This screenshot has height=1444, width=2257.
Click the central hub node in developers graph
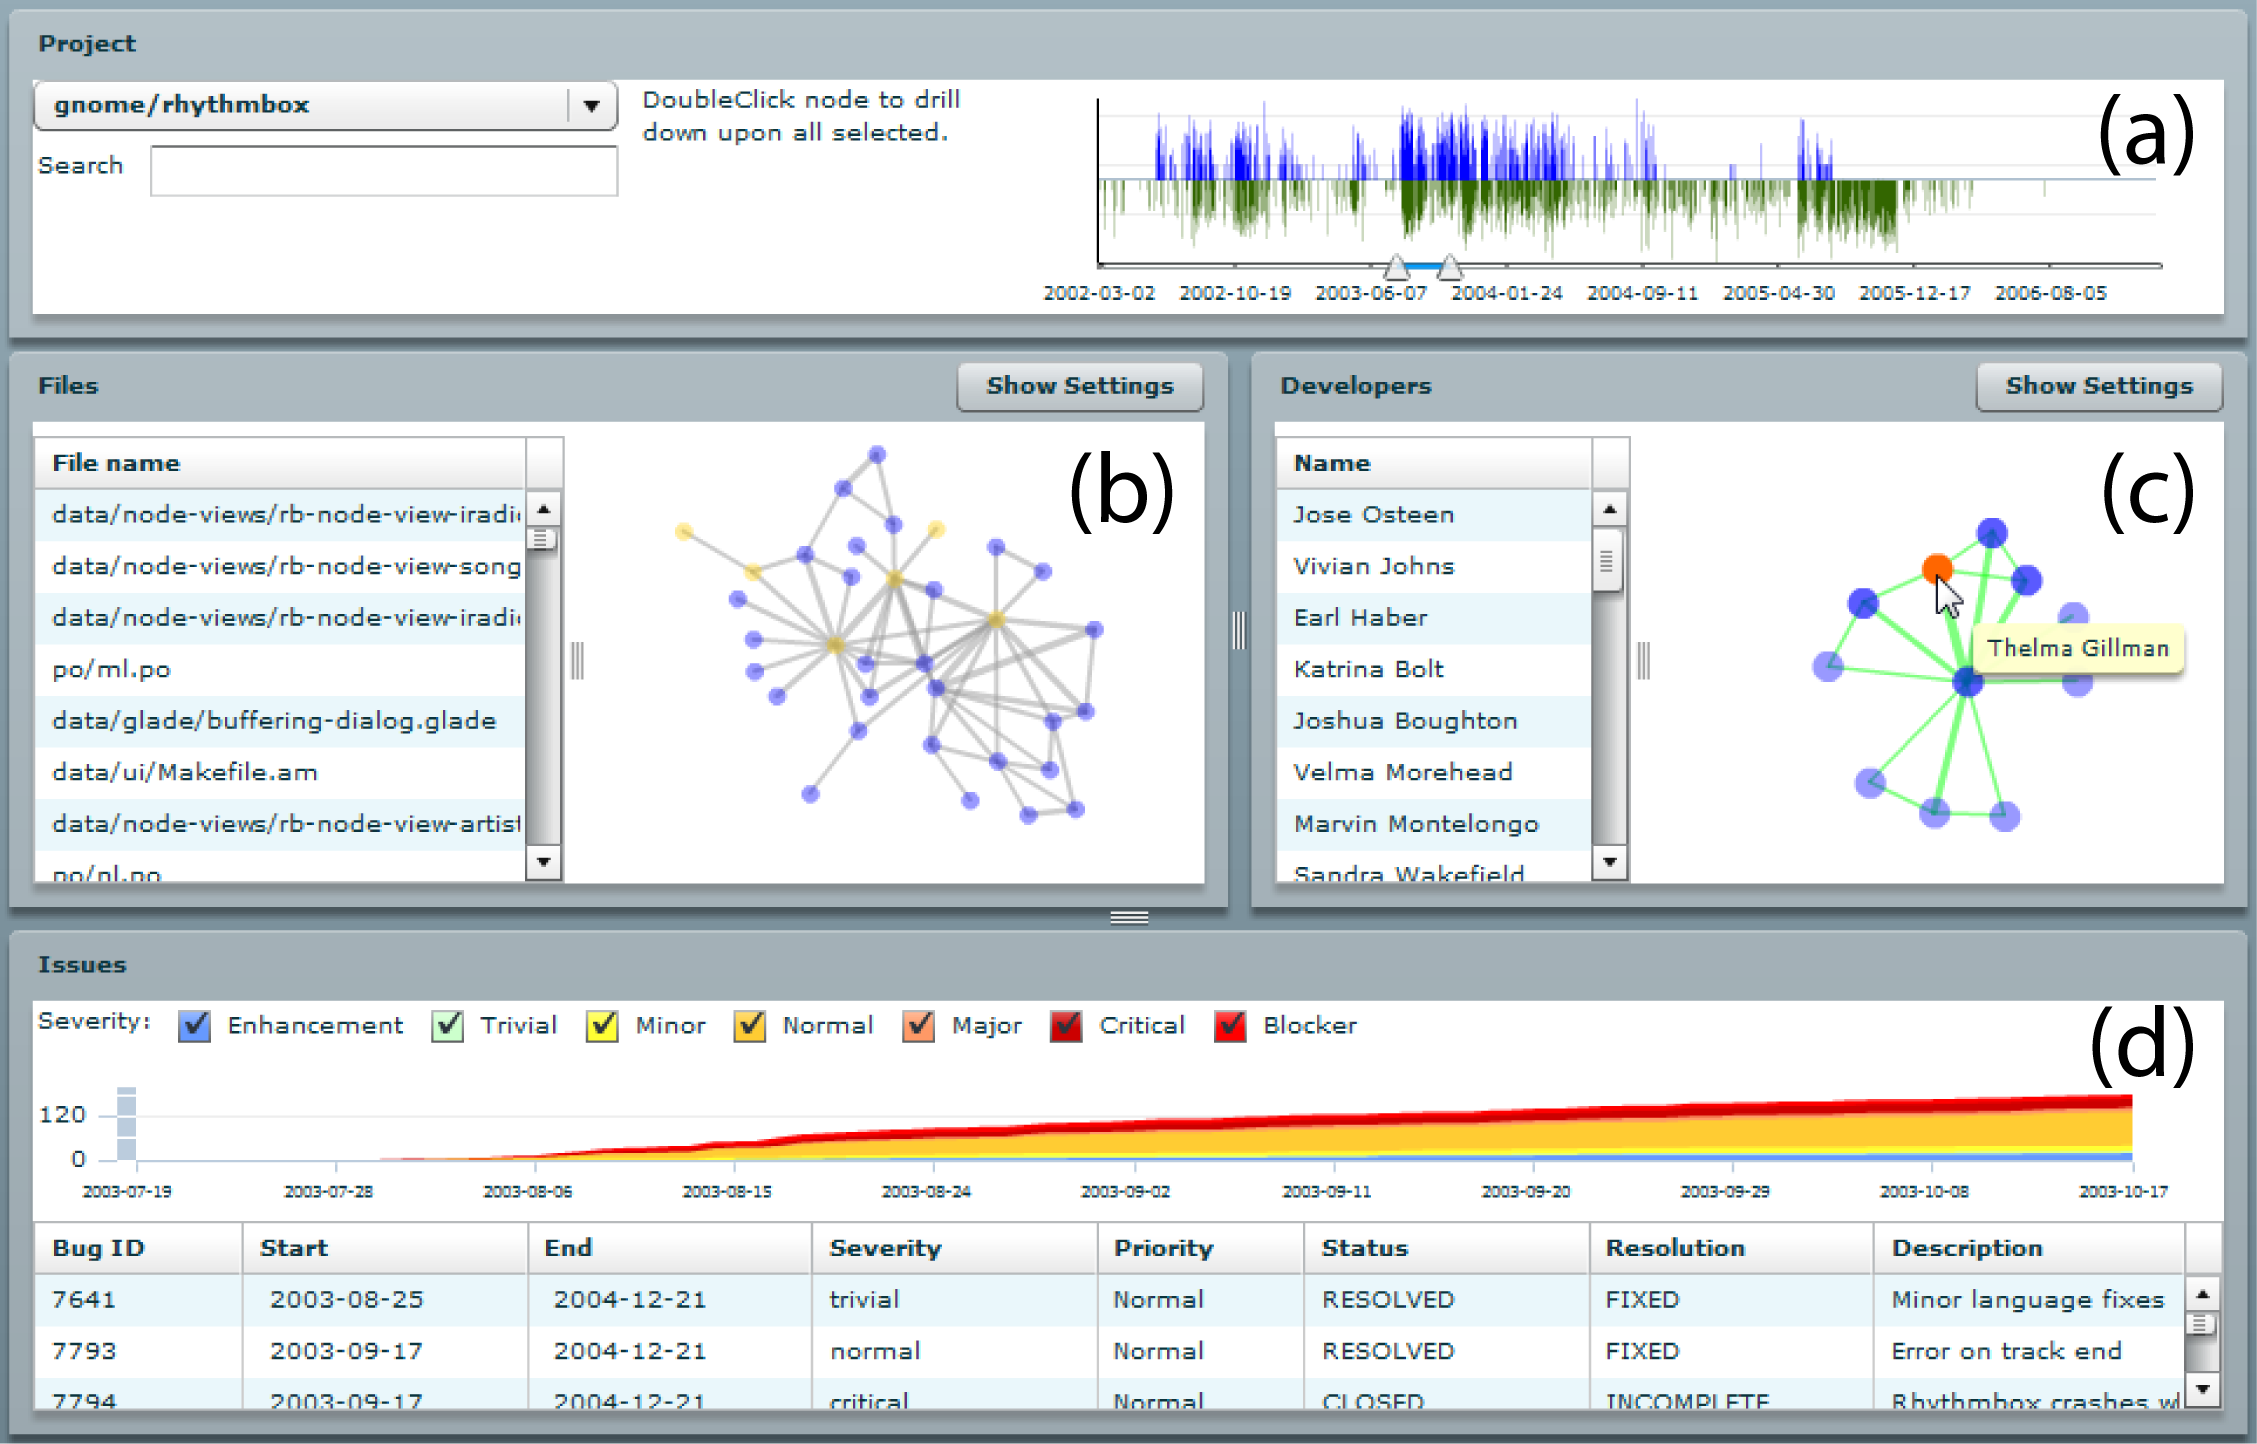pos(1967,681)
